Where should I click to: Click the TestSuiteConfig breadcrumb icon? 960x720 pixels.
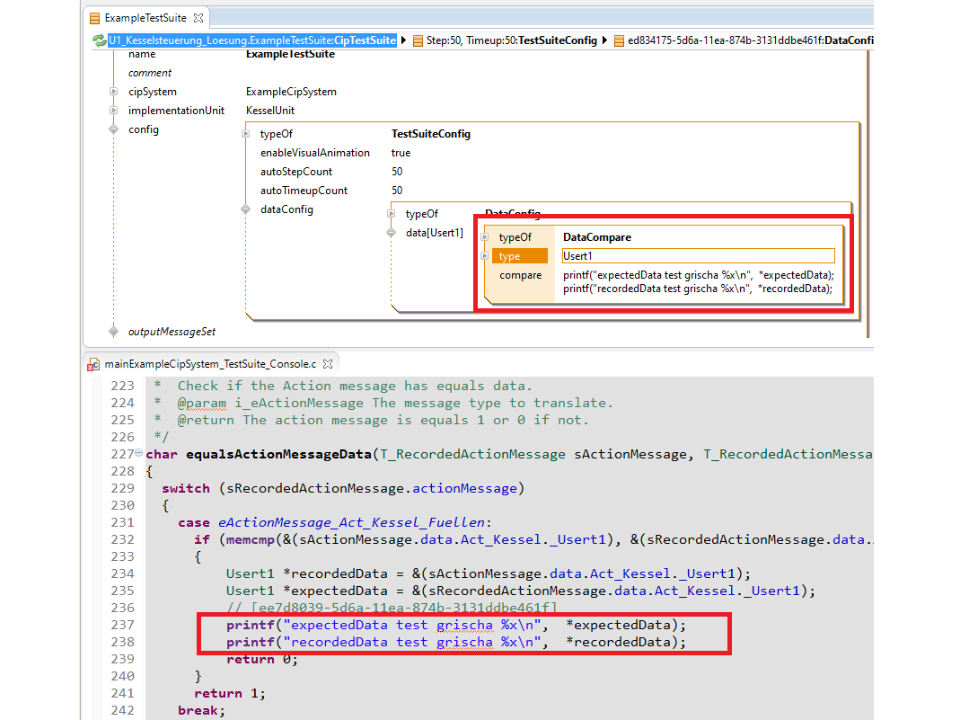(x=418, y=40)
